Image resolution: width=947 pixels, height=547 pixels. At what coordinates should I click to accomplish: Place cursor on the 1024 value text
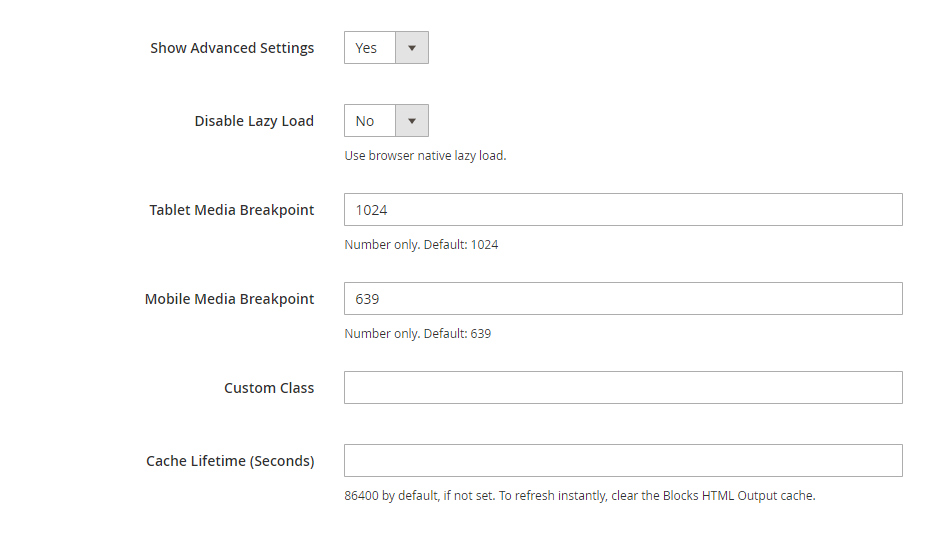coord(371,210)
